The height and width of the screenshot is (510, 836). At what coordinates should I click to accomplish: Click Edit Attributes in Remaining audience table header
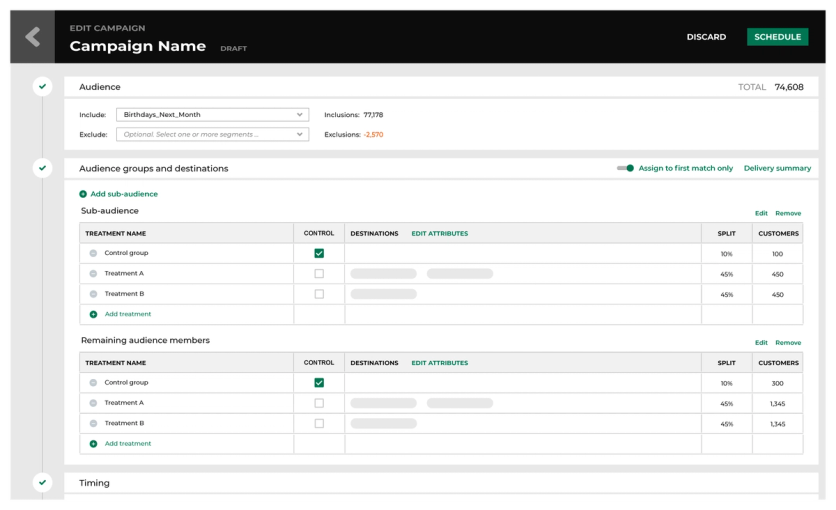(439, 363)
